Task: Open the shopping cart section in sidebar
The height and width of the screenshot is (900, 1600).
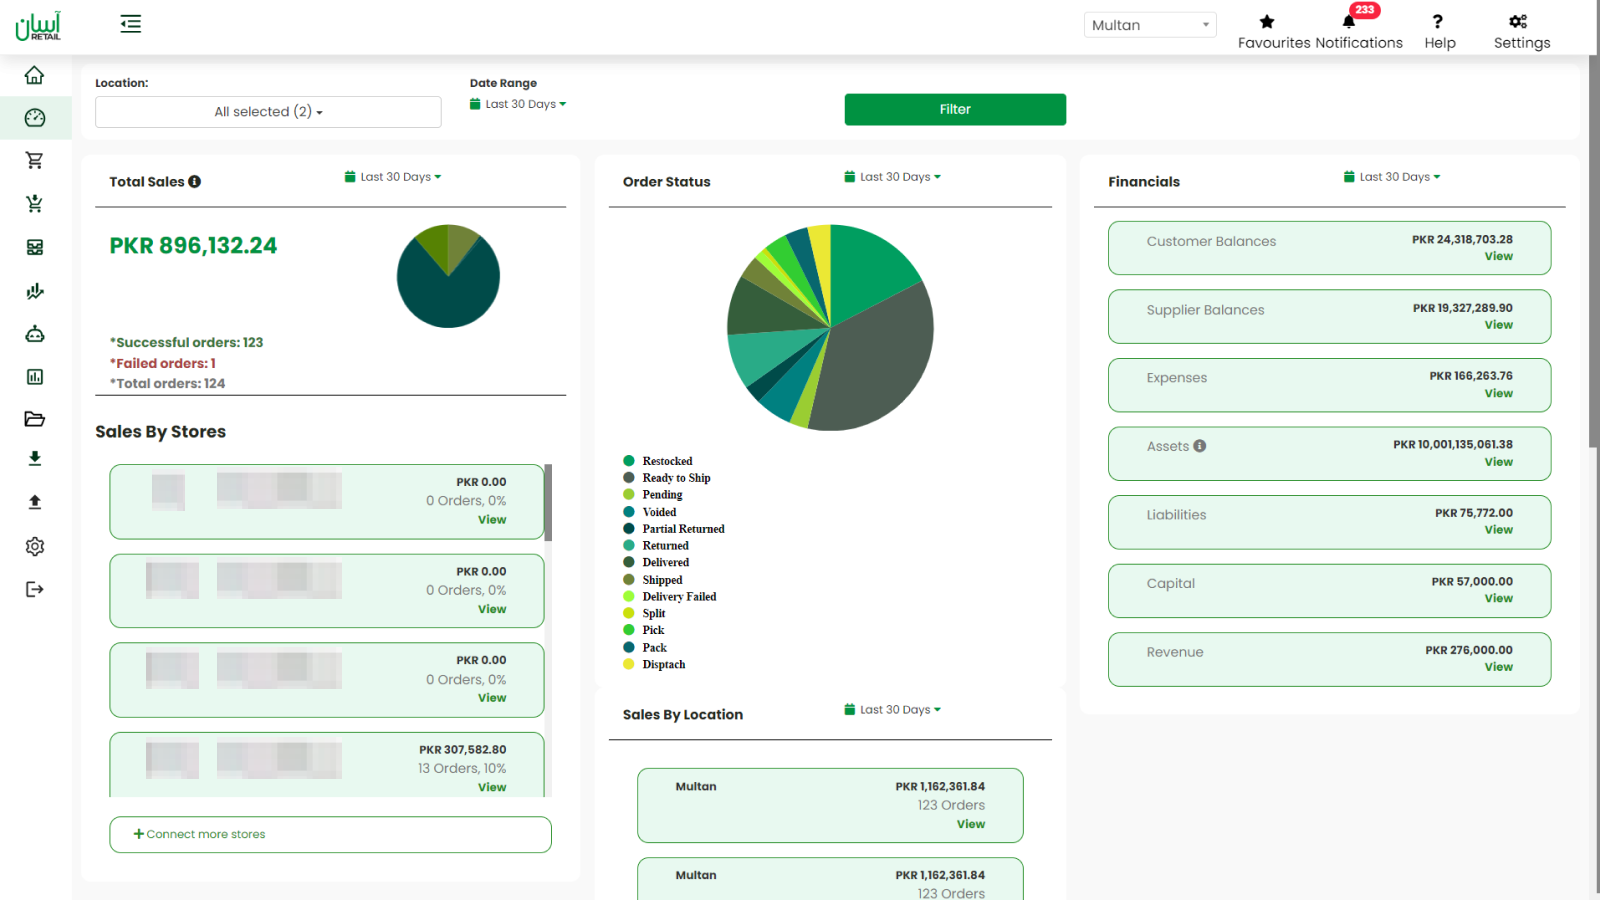Action: point(35,160)
